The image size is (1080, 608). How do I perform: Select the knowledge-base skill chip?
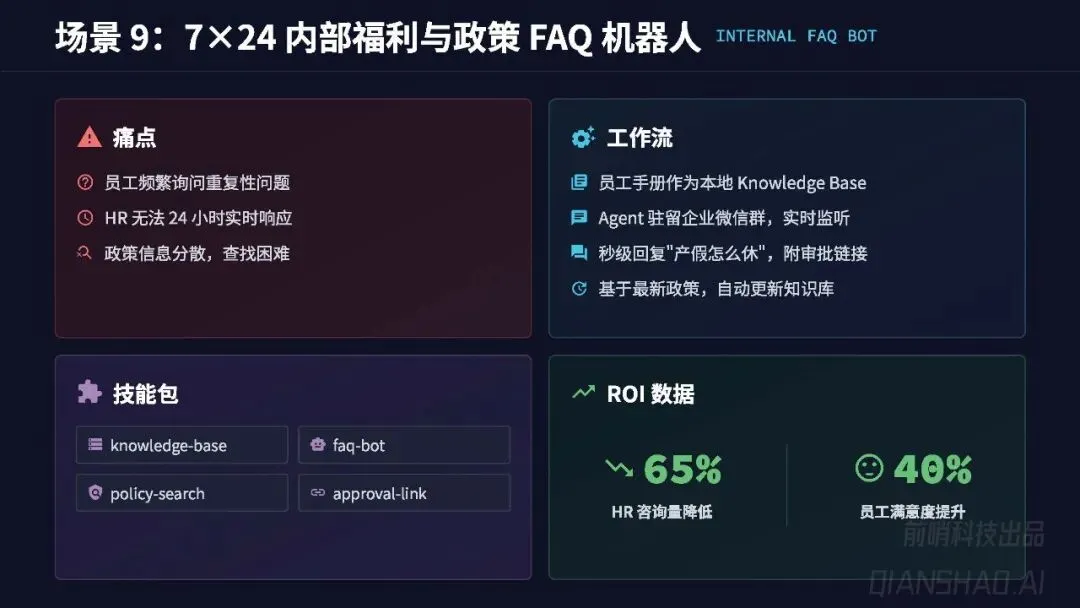coord(182,445)
